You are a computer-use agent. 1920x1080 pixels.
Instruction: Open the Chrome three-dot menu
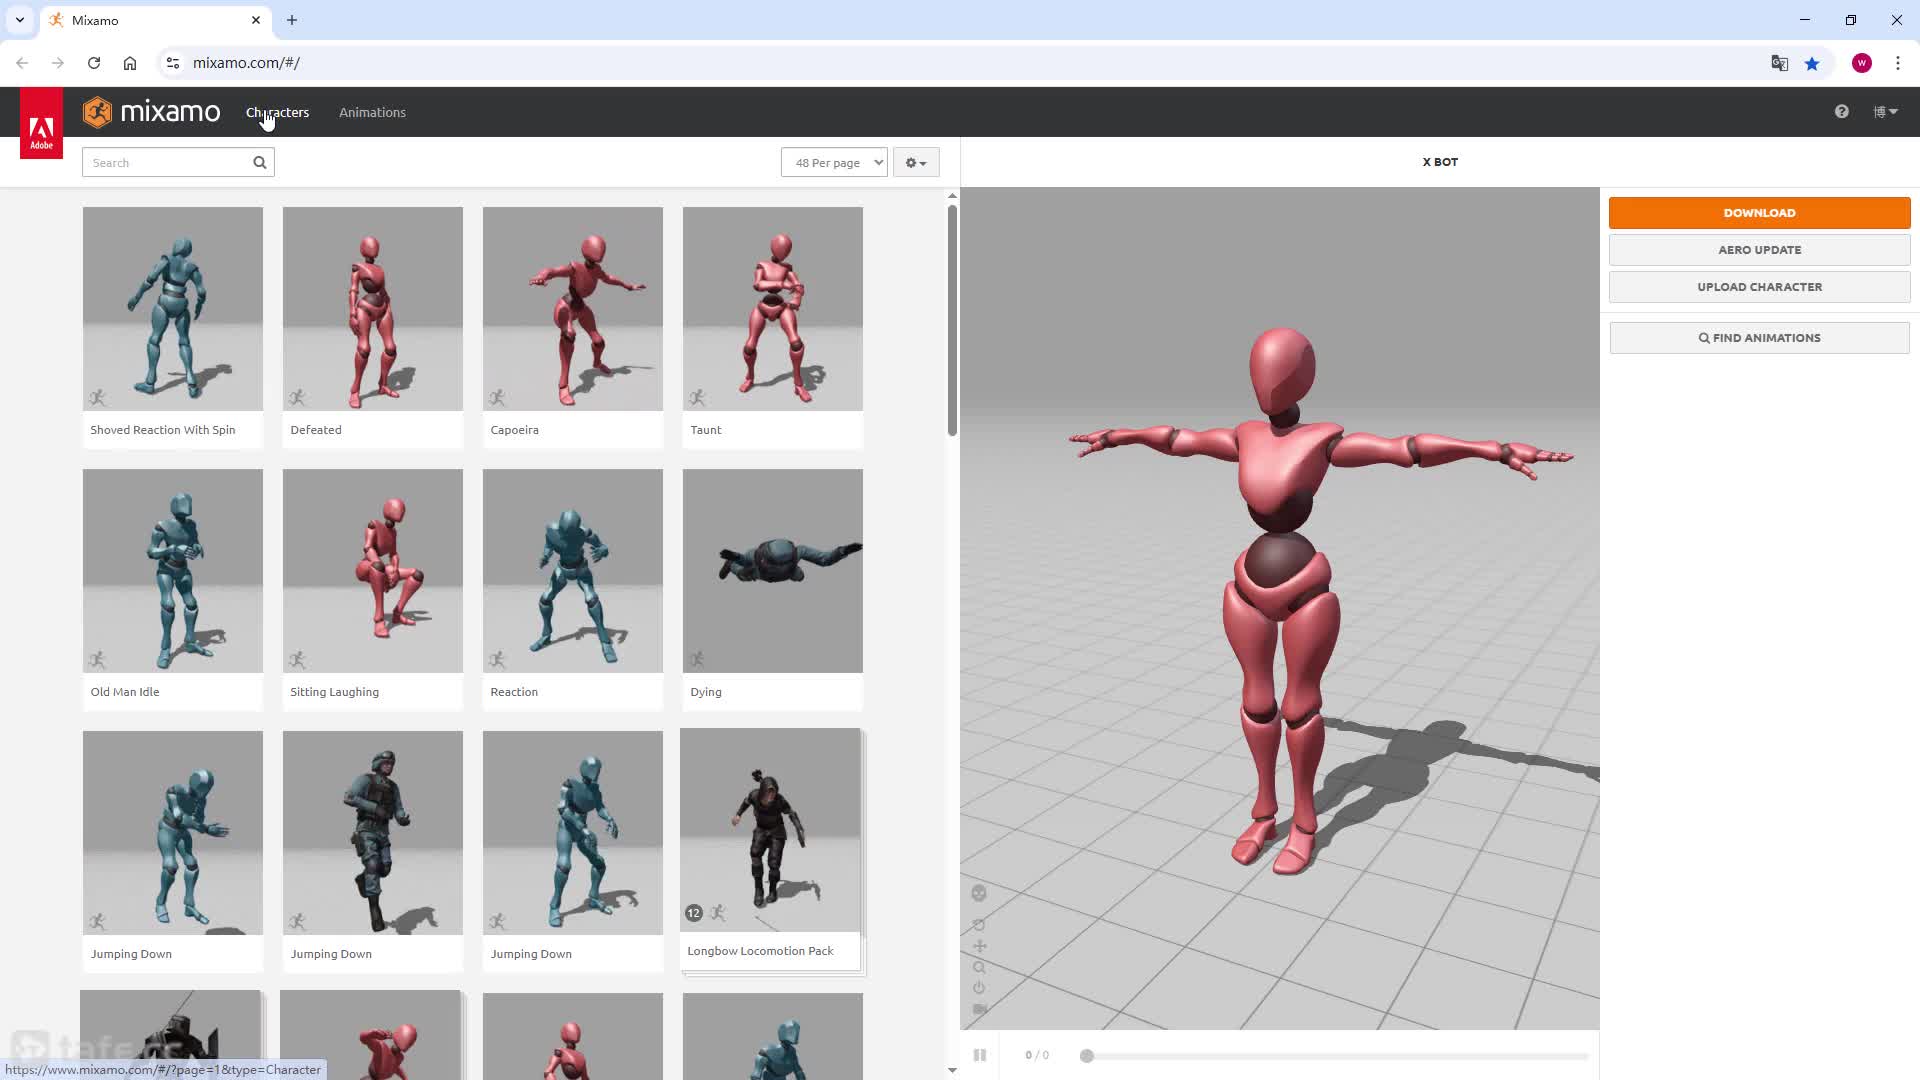tap(1898, 63)
